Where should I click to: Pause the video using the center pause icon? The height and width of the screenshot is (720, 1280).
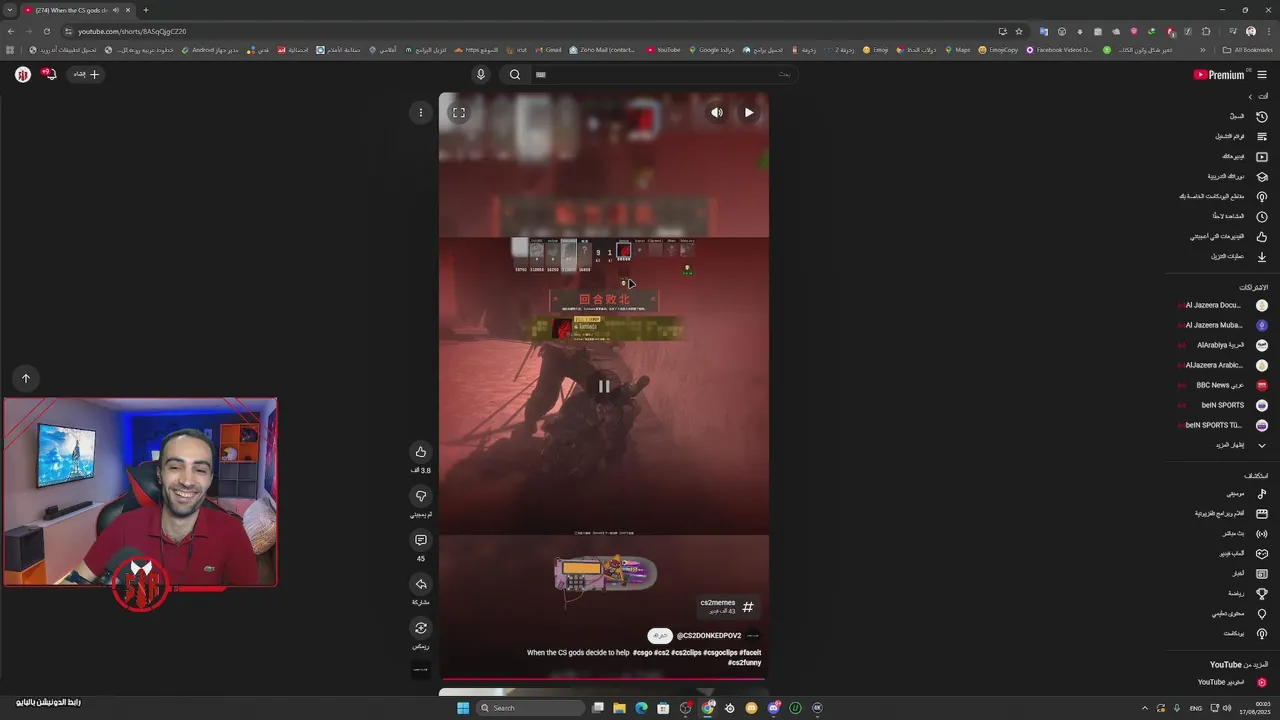[x=604, y=386]
